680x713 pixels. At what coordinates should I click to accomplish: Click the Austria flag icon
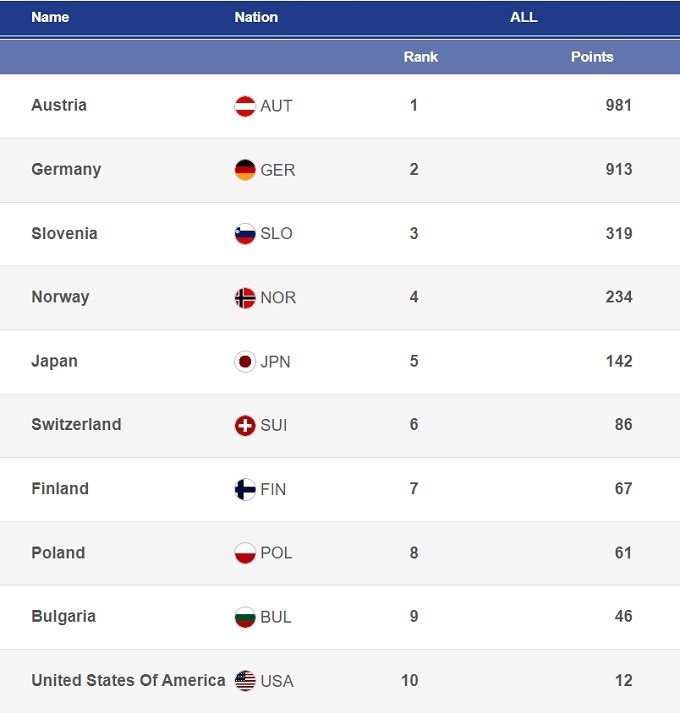[x=245, y=106]
